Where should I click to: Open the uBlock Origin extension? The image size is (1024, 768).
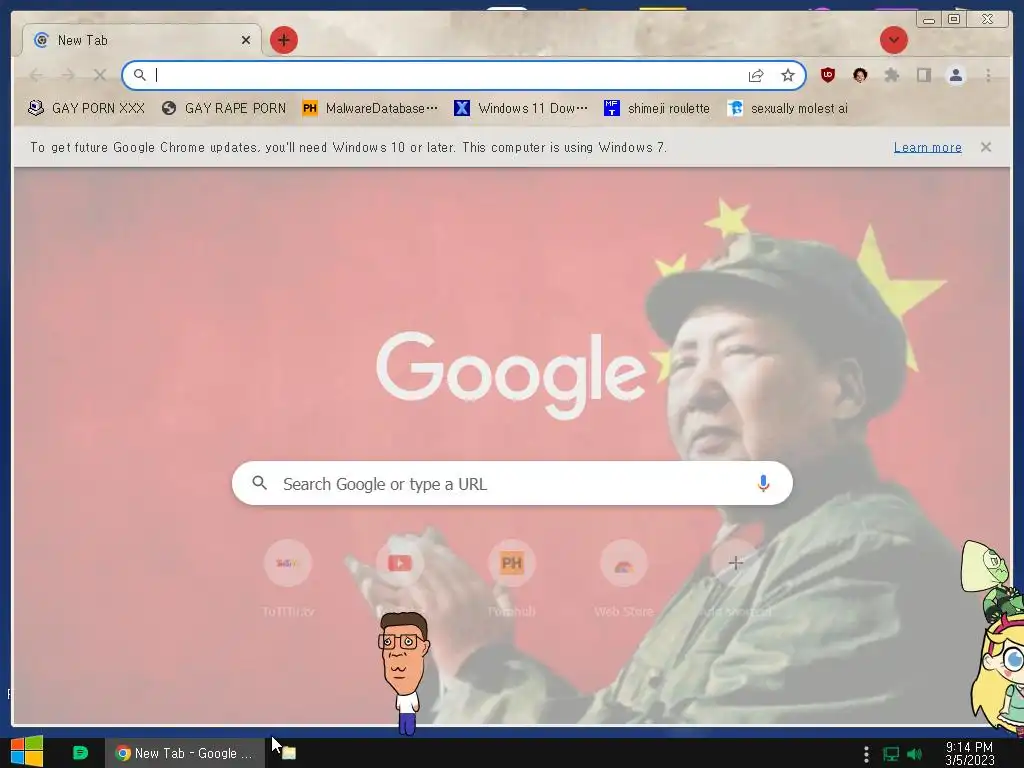point(827,75)
